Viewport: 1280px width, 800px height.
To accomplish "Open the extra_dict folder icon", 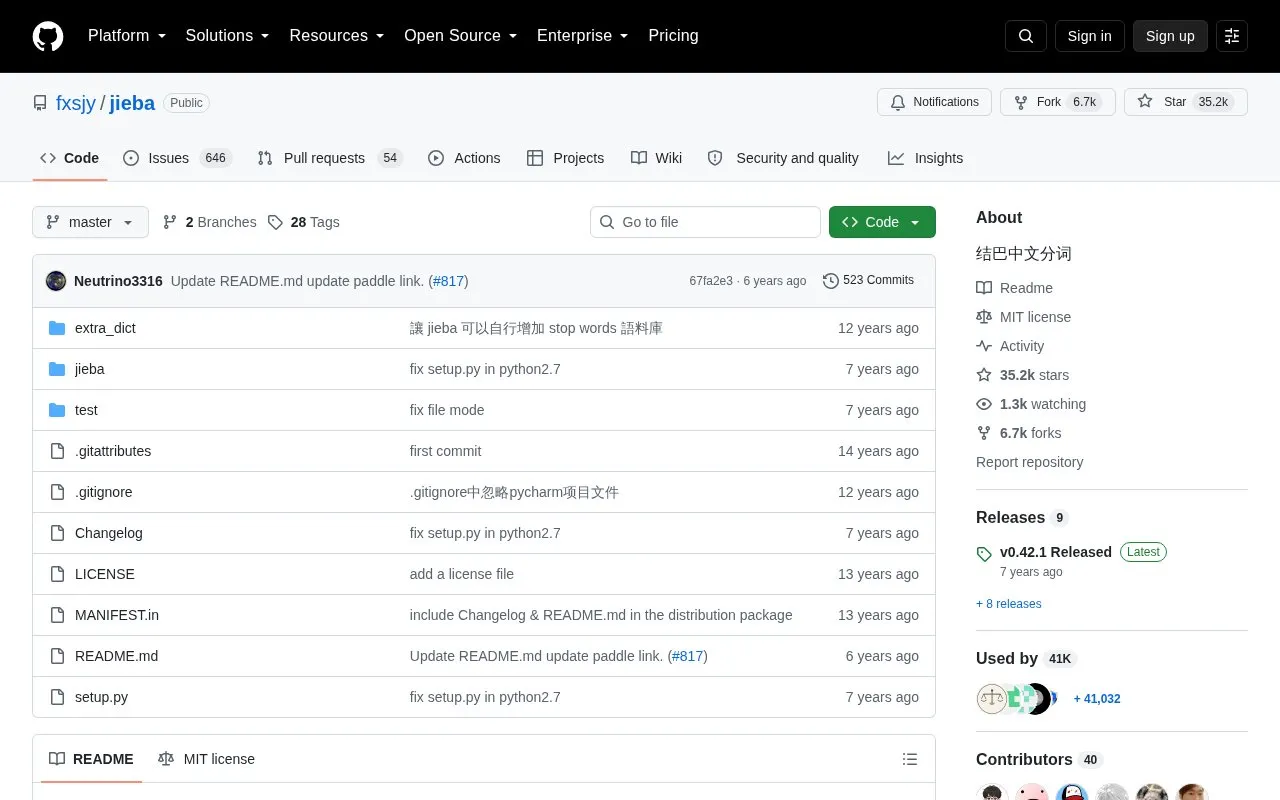I will [57, 328].
